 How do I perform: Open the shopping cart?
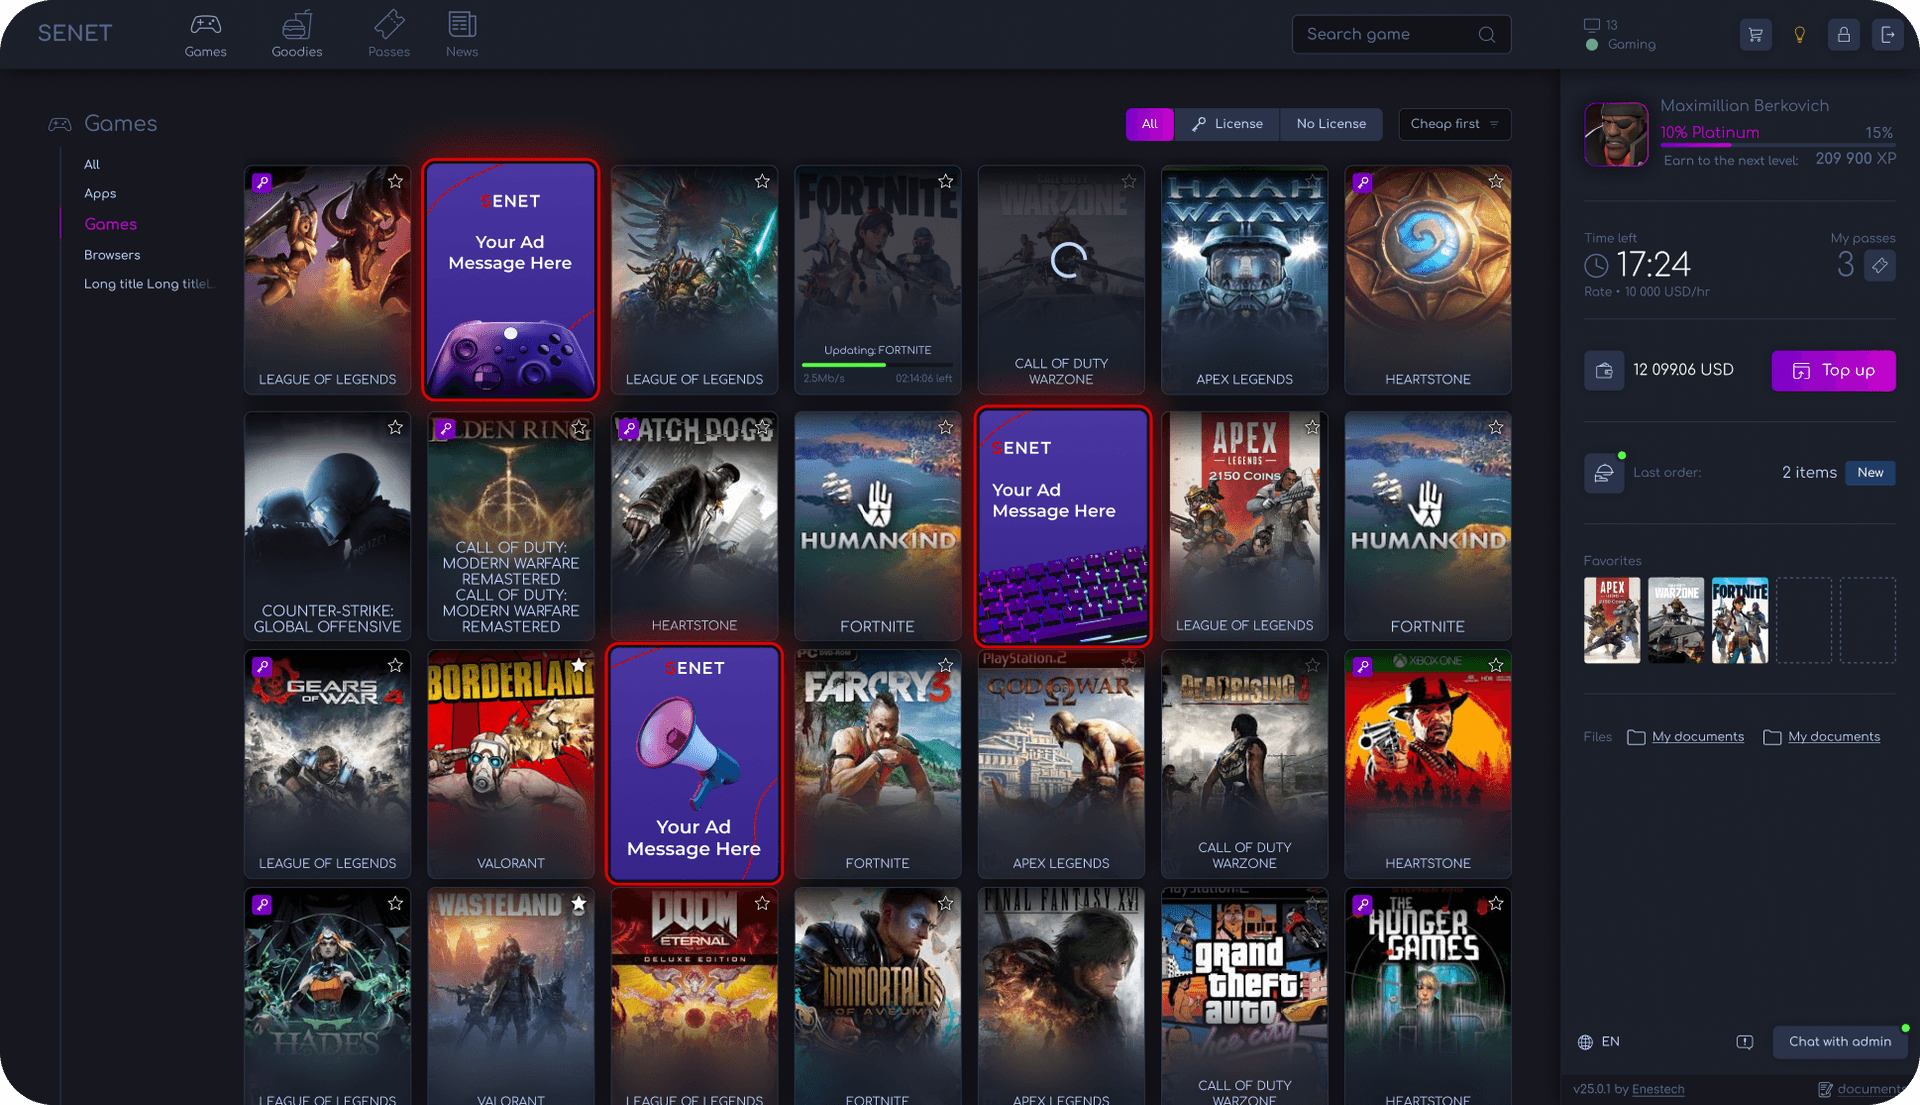1755,35
